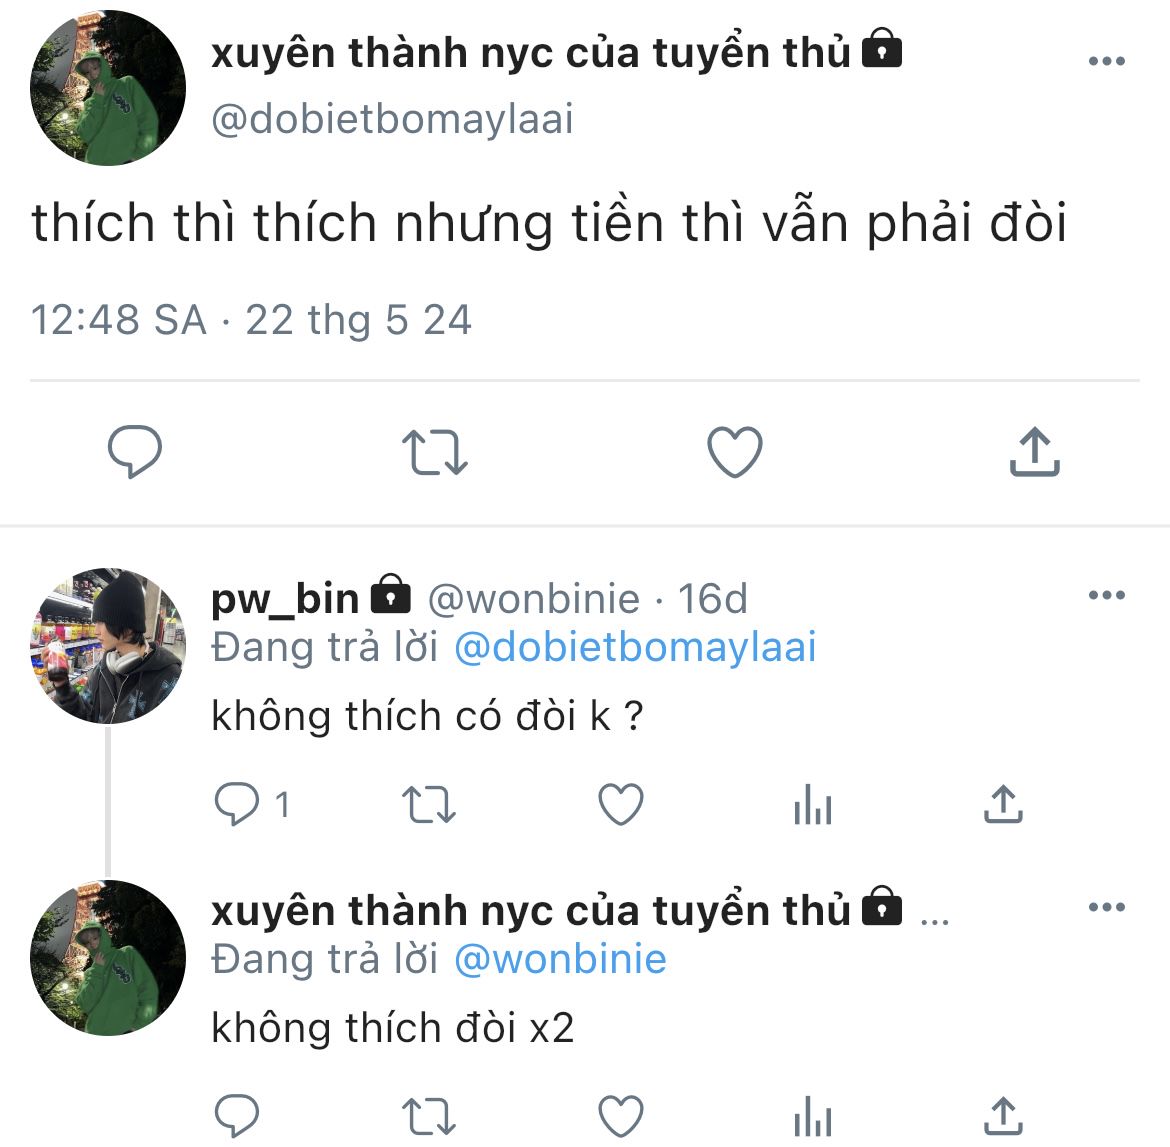Share pw_bin's reply
The image size is (1170, 1147).
point(1004,804)
